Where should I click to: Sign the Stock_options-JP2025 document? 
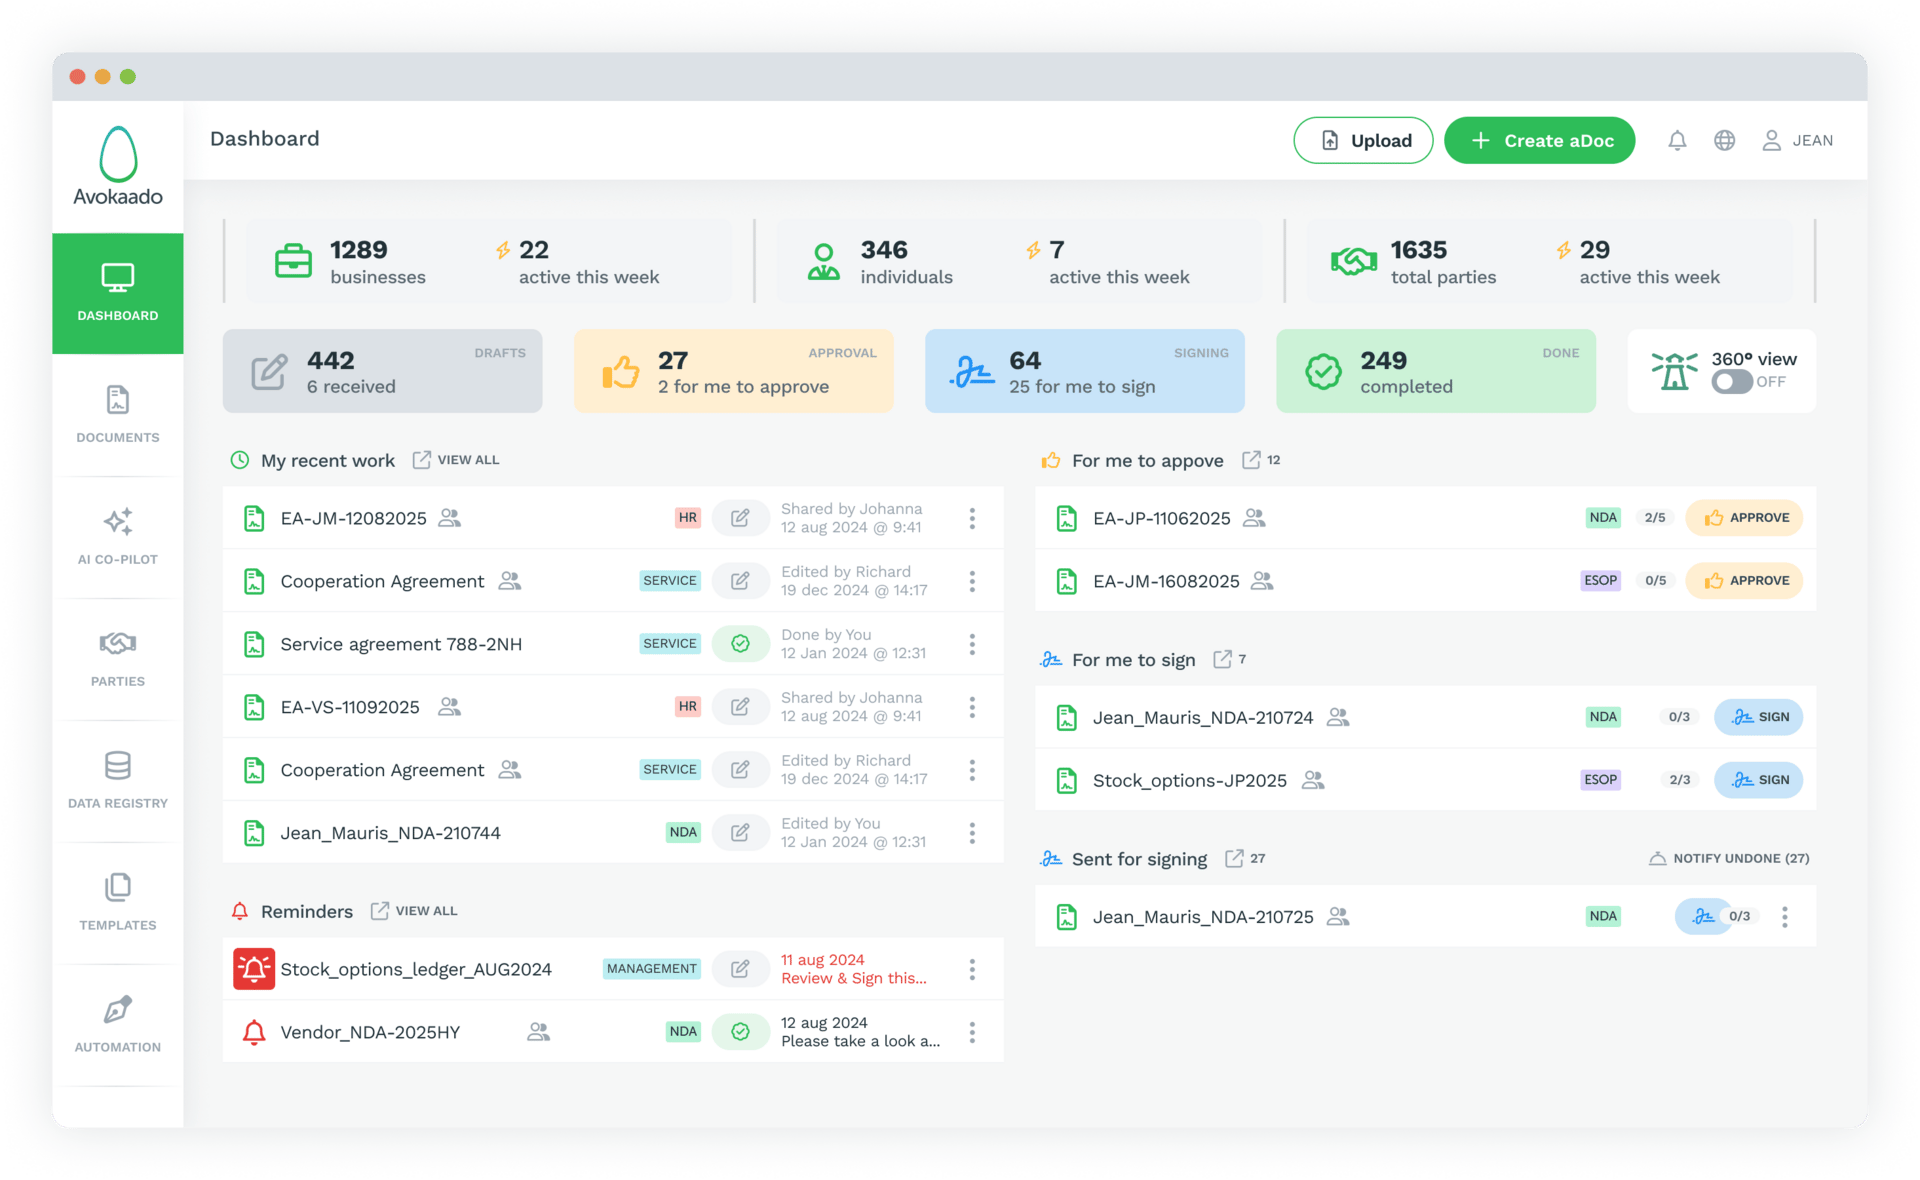(1758, 780)
